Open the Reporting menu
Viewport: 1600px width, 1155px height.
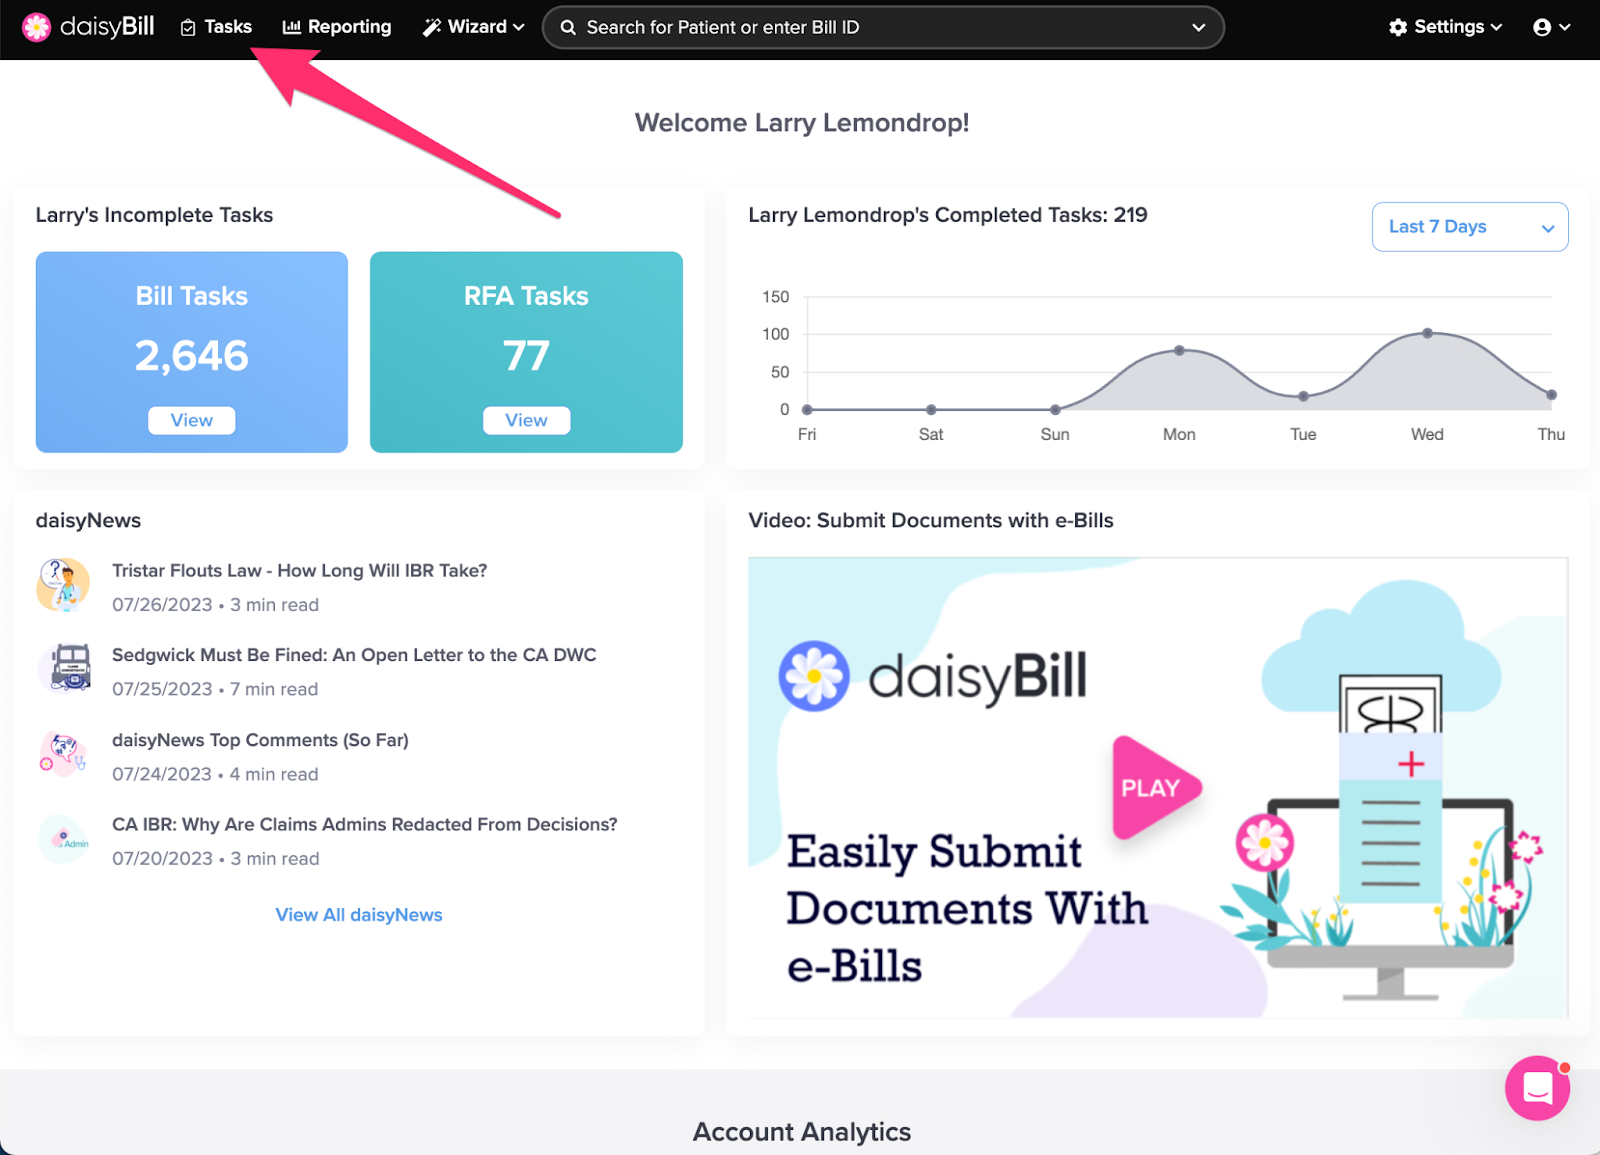click(348, 27)
